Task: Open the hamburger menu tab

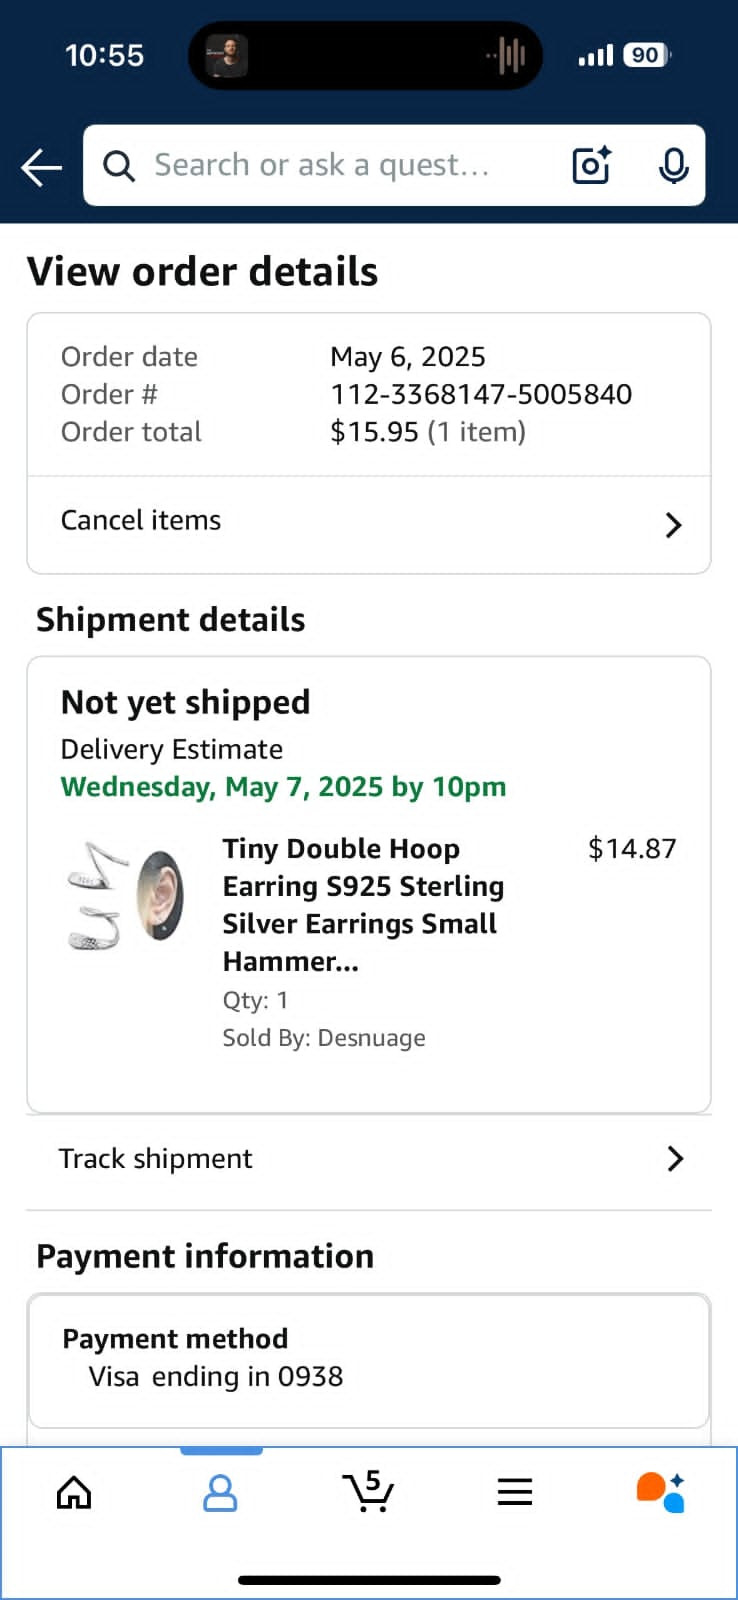Action: tap(515, 1493)
